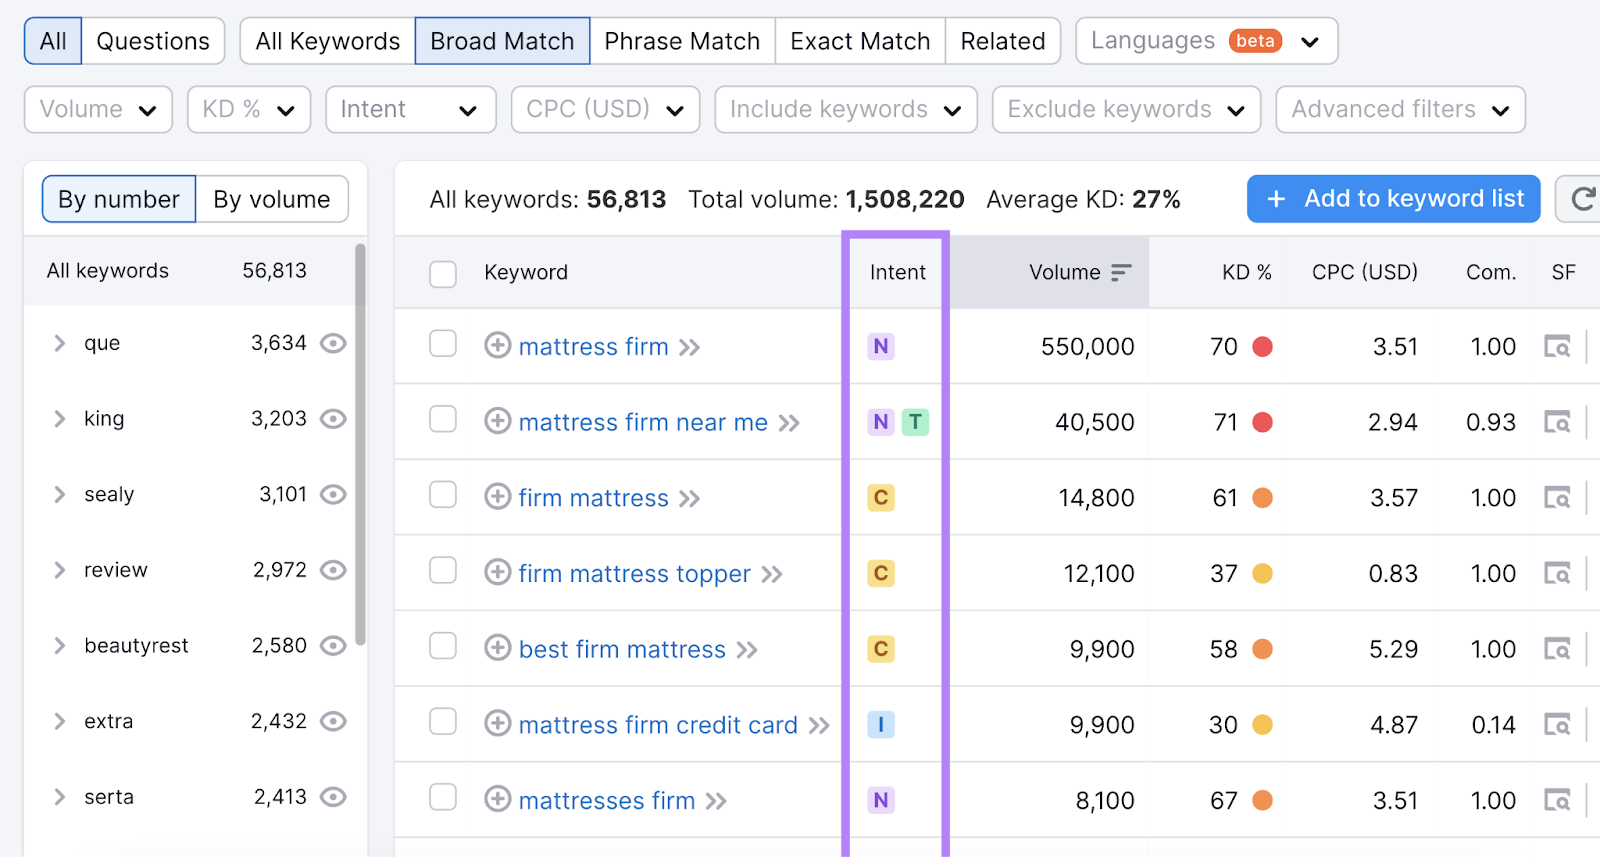Toggle eye icon for the que group

click(333, 343)
